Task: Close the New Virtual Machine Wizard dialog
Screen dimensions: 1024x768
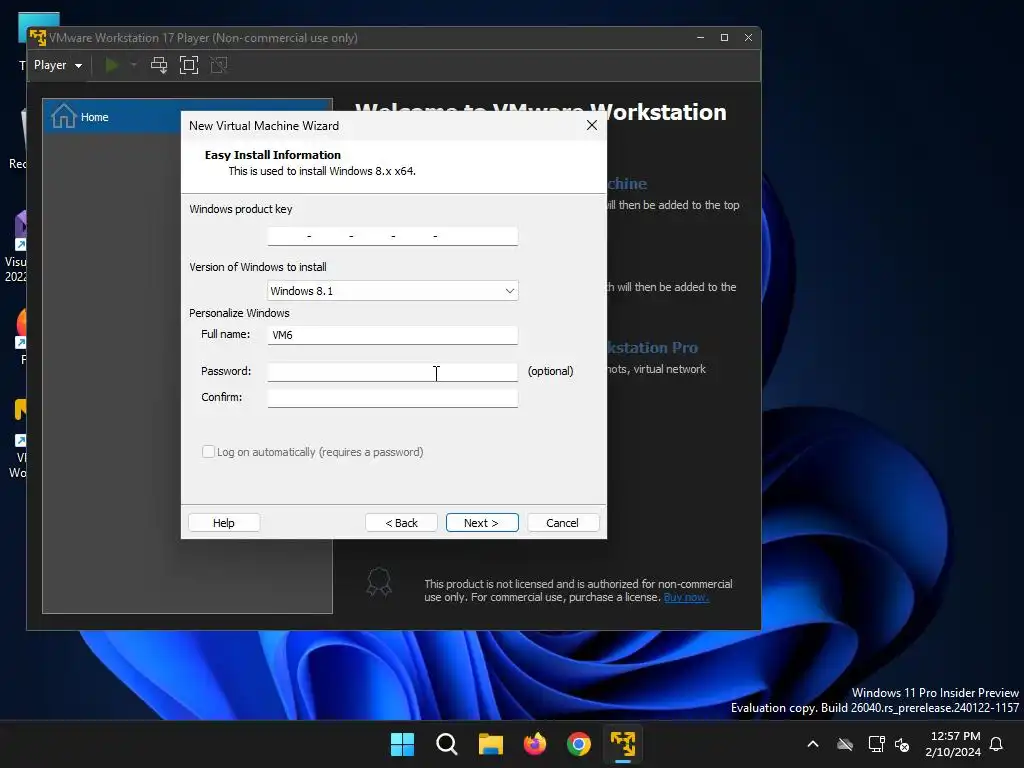Action: click(x=592, y=125)
